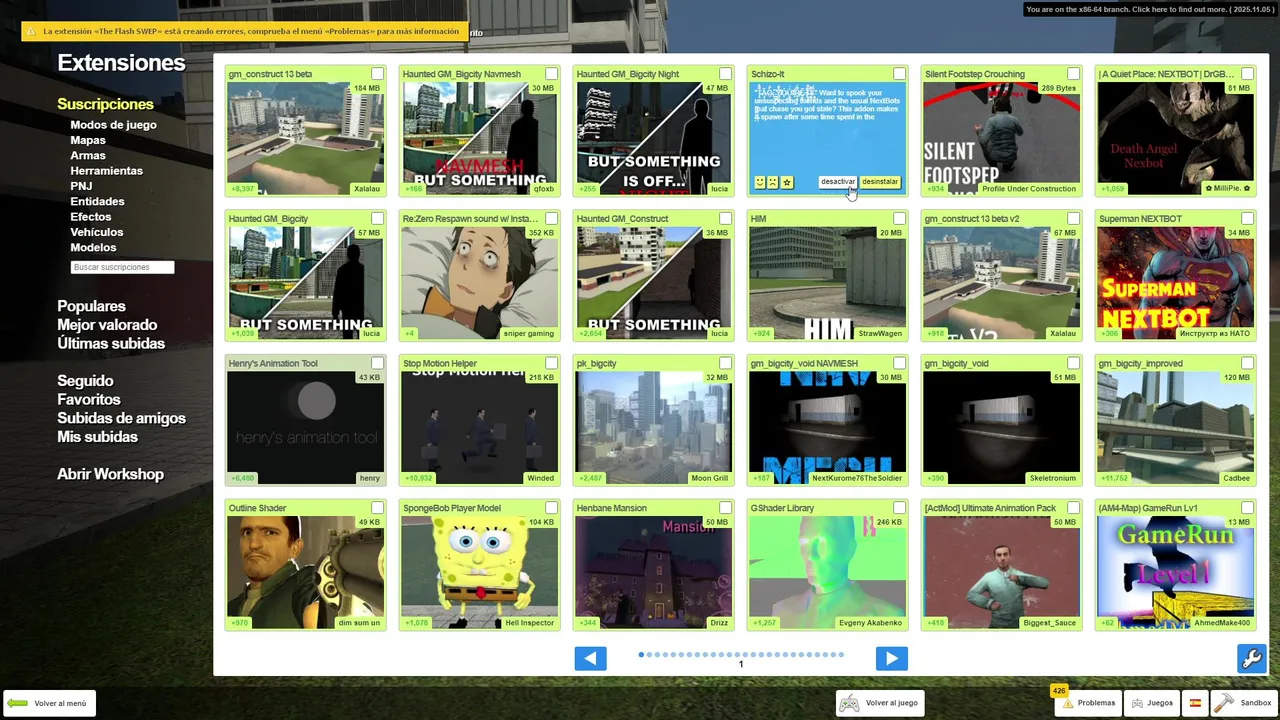Image resolution: width=1280 pixels, height=720 pixels.
Task: Open the pk_bigcity map thumbnail
Action: (x=653, y=428)
